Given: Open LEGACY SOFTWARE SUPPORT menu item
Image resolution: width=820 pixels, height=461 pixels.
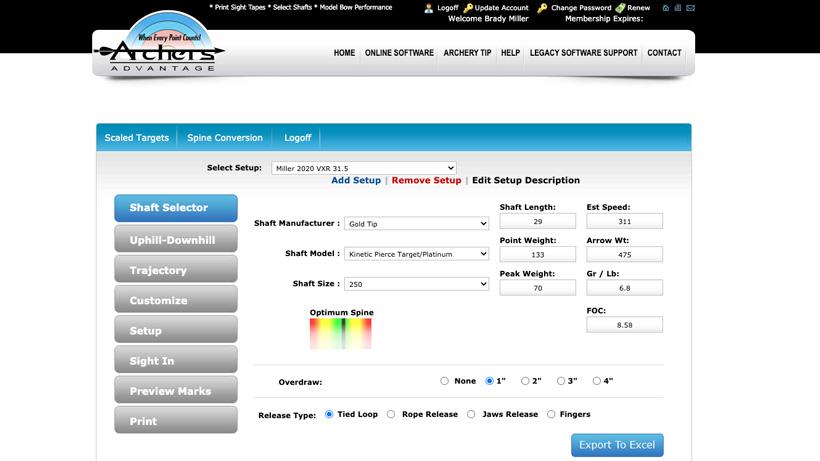Looking at the screenshot, I should 584,53.
